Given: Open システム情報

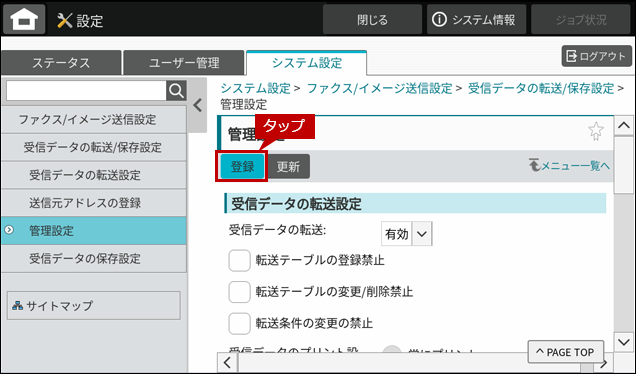Looking at the screenshot, I should [476, 19].
